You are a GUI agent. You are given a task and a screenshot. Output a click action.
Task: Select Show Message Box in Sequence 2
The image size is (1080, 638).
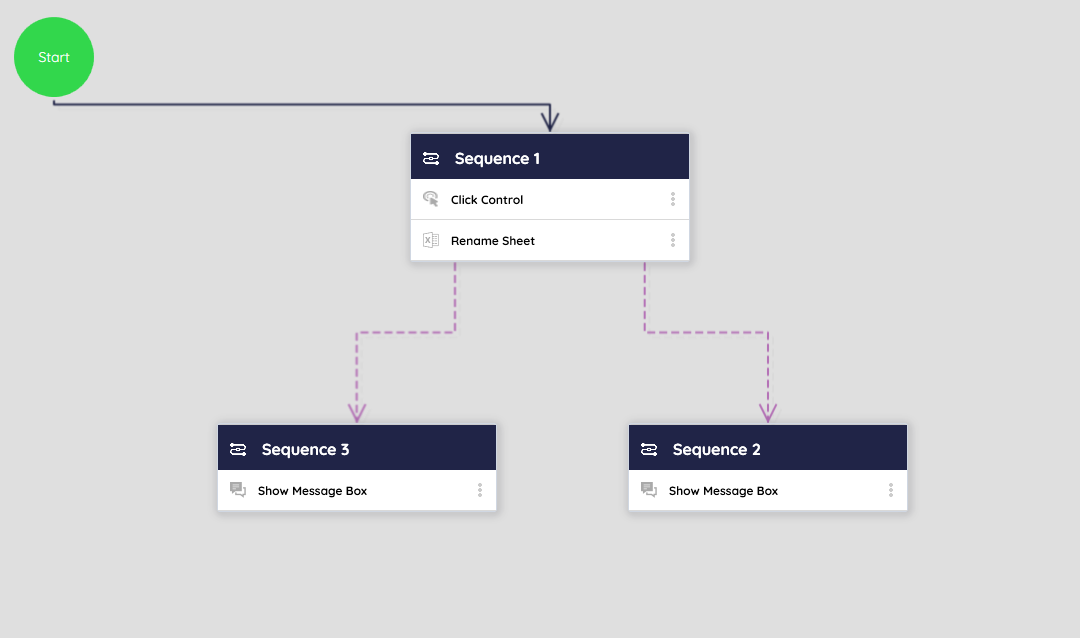click(x=723, y=491)
